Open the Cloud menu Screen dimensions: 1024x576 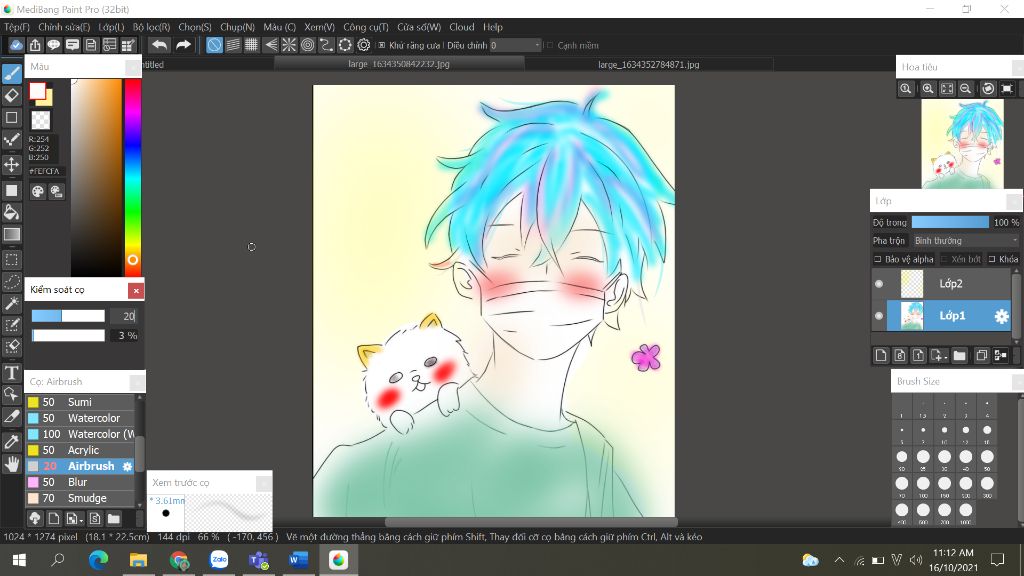pos(462,27)
